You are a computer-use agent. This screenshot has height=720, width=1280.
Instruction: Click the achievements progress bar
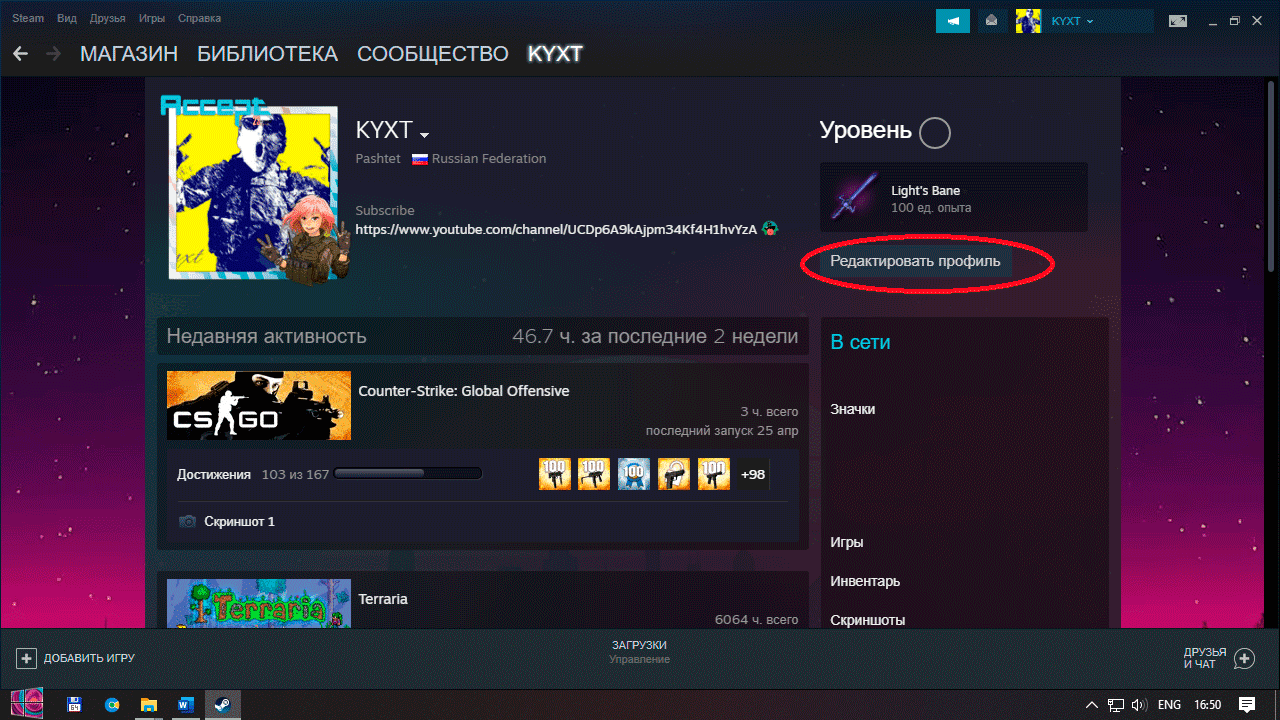(408, 472)
